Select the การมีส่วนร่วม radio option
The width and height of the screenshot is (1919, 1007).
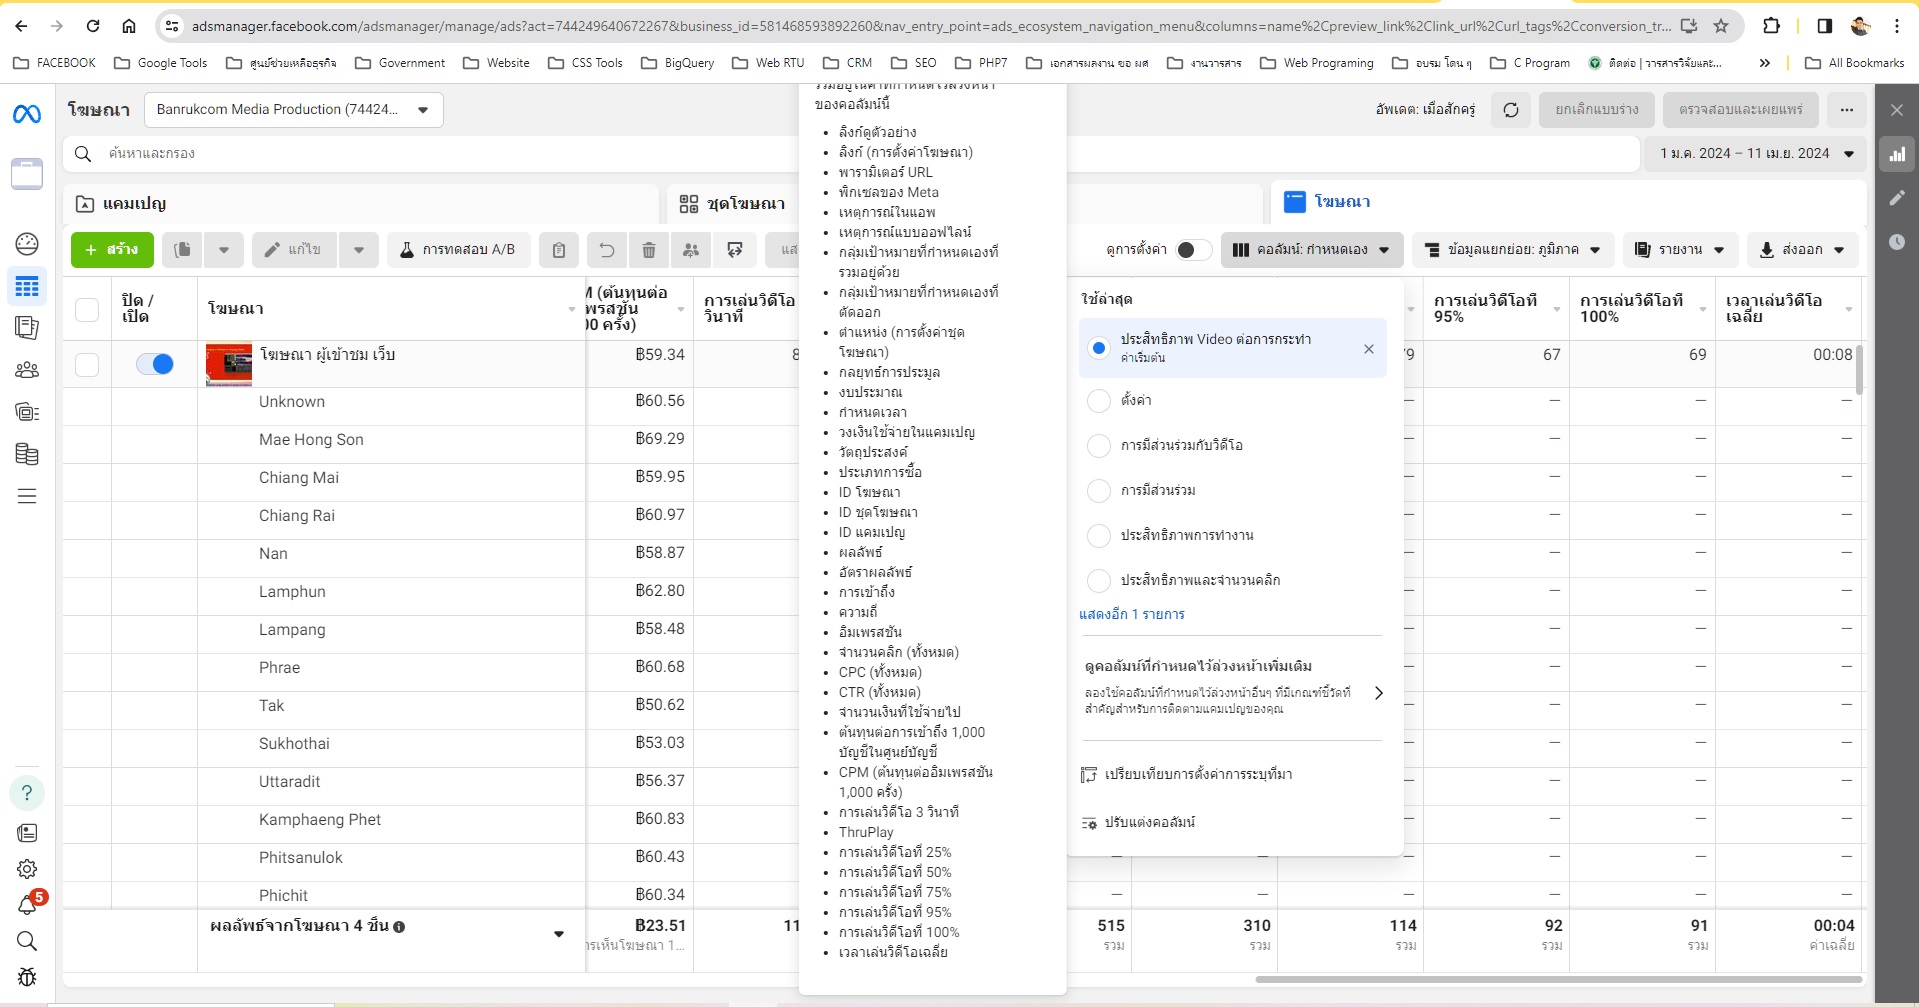tap(1099, 491)
